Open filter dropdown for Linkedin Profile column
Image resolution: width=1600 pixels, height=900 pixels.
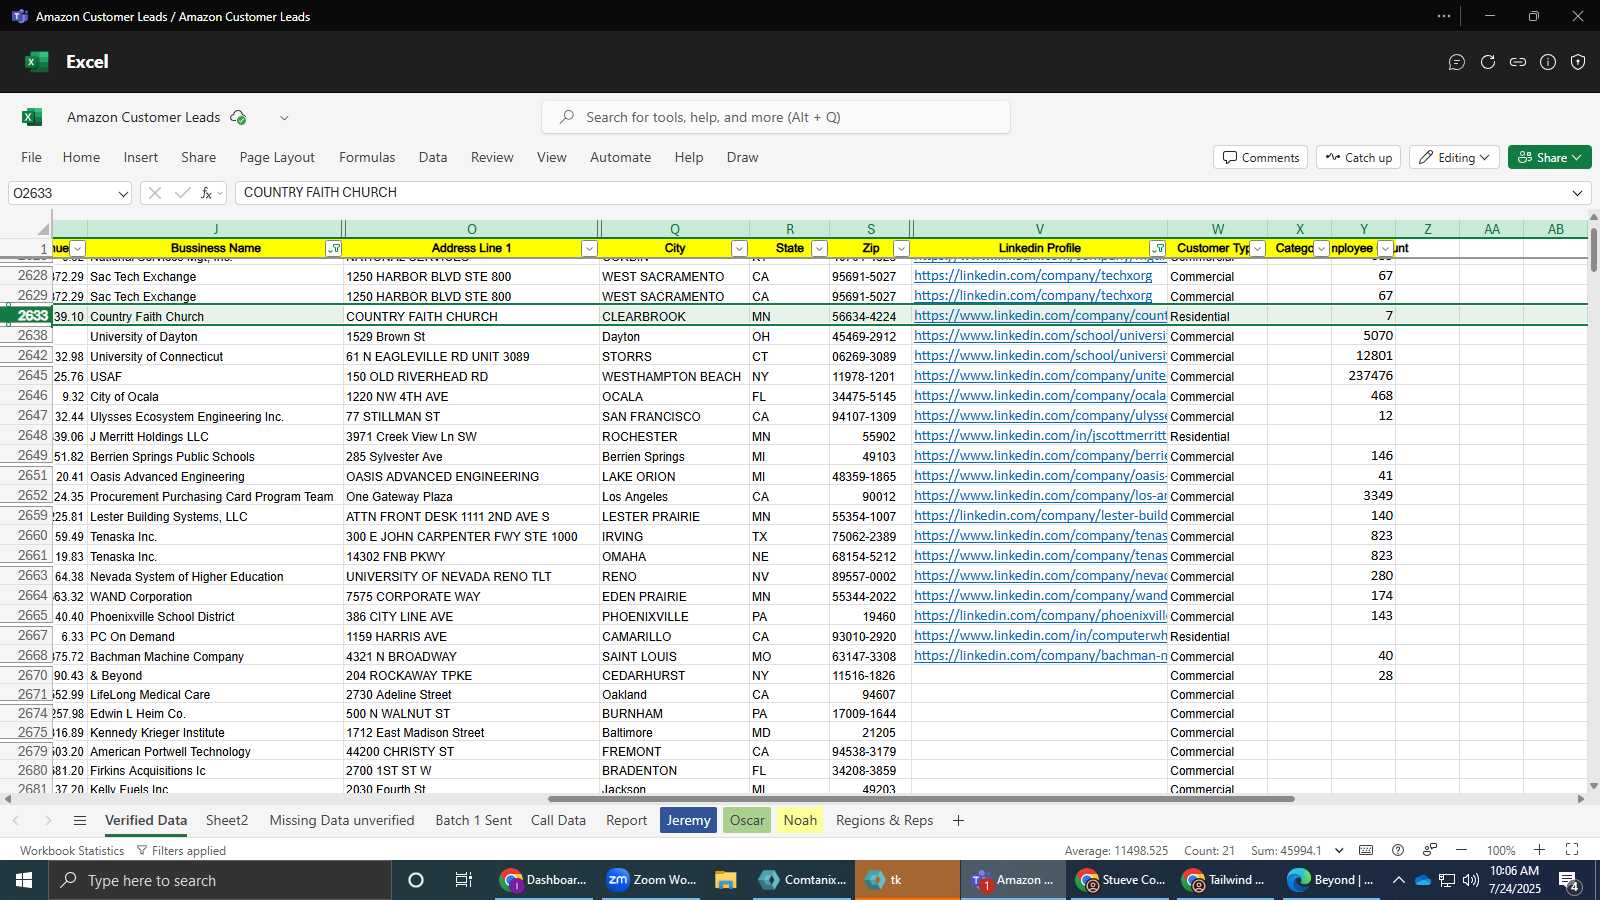pyautogui.click(x=1157, y=249)
